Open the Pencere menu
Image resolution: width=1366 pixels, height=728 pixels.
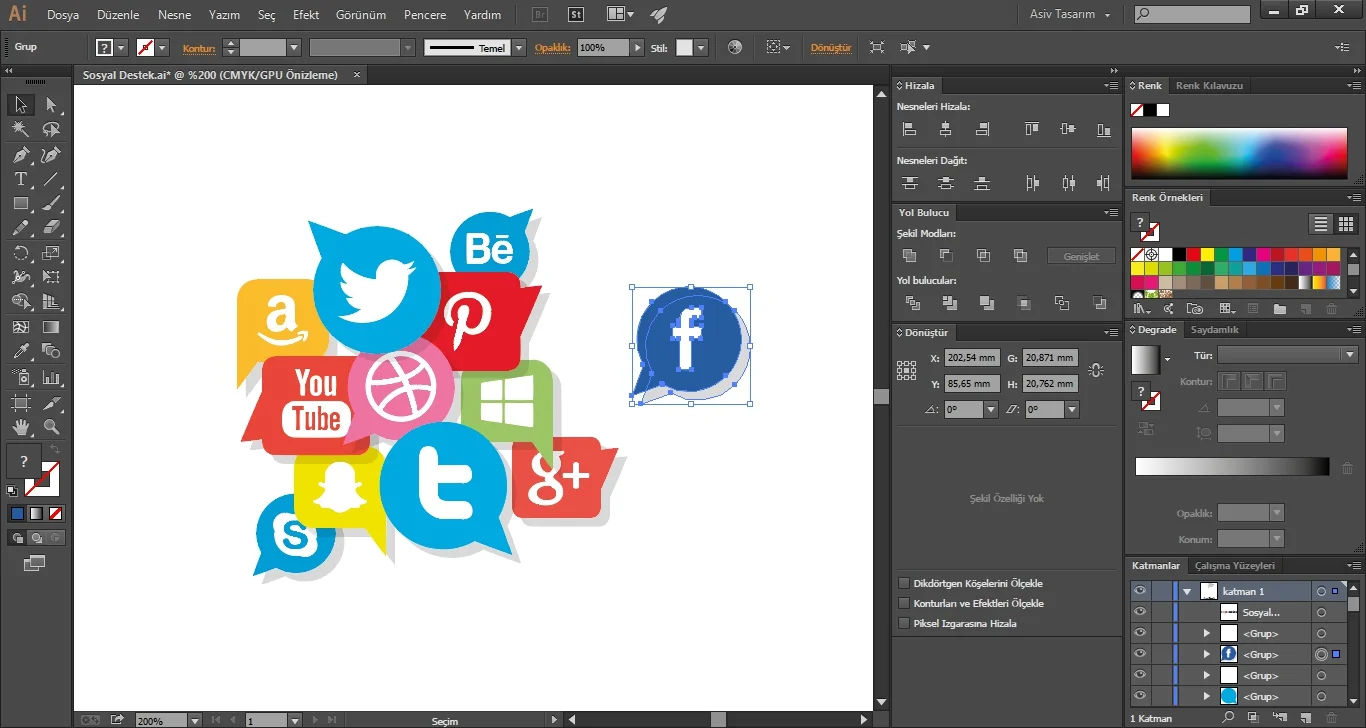(x=425, y=15)
